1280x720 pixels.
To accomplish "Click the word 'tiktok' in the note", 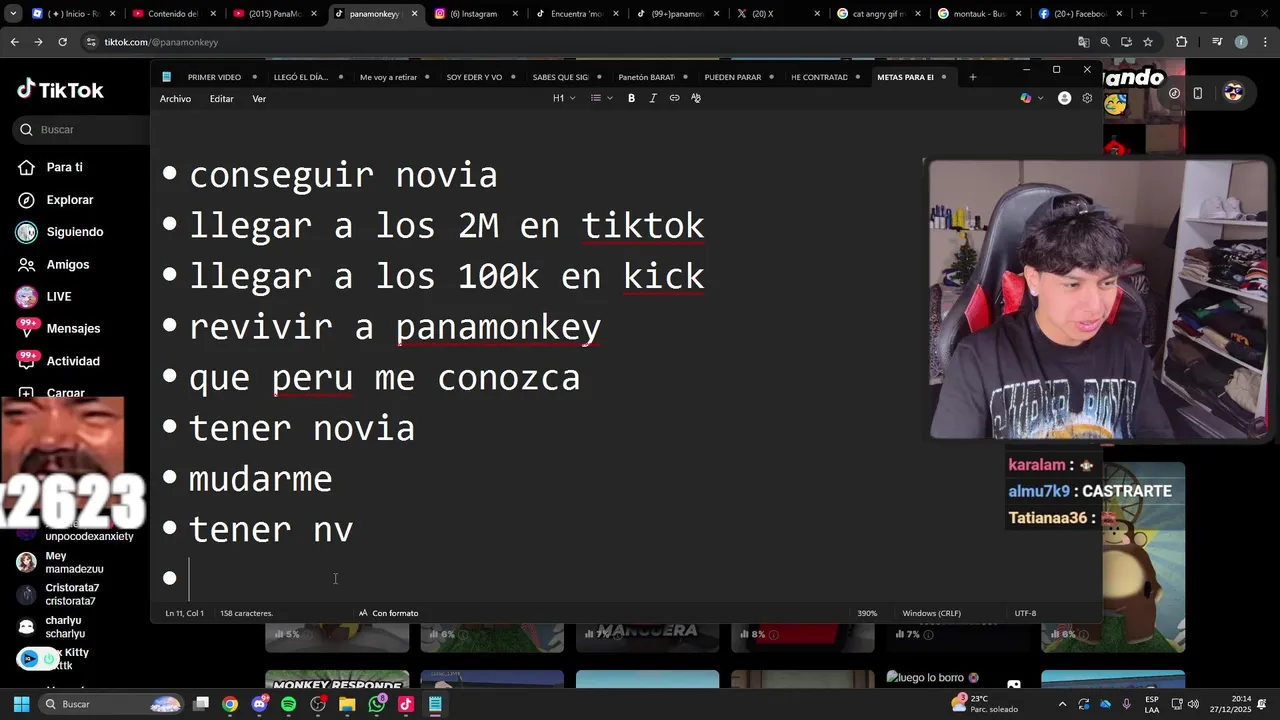I will pos(643,226).
